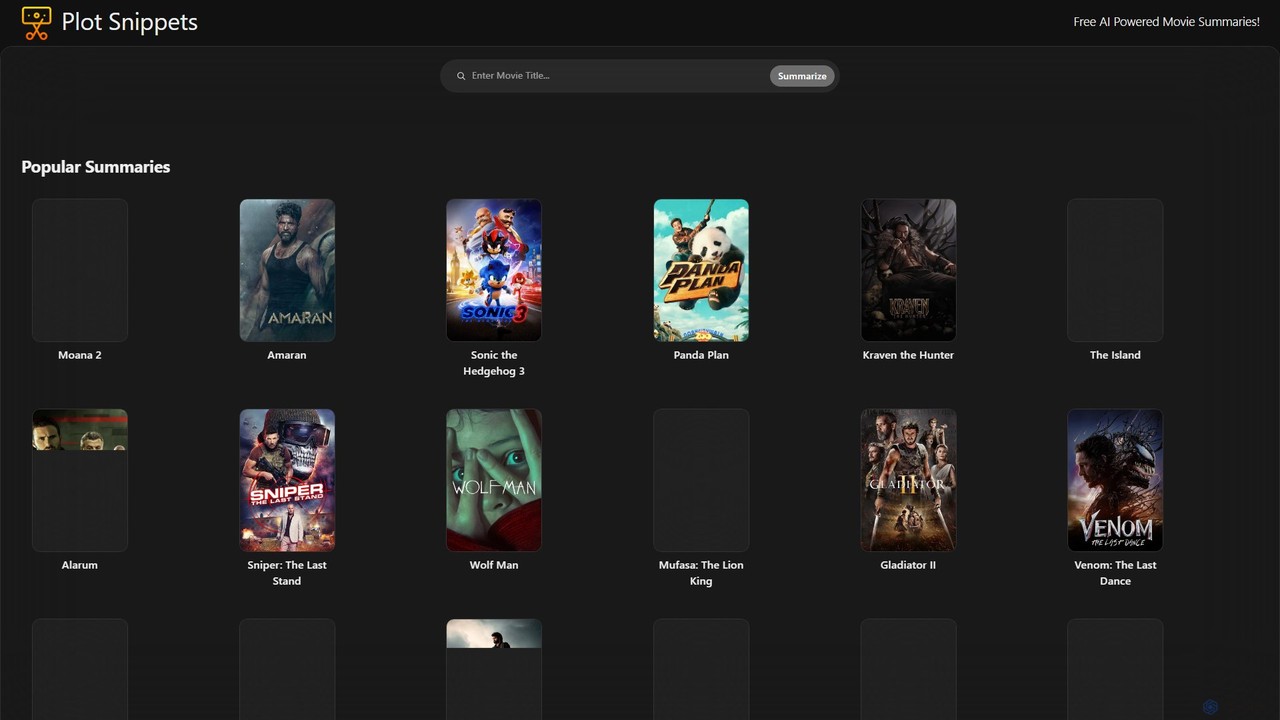The height and width of the screenshot is (720, 1280).
Task: Click the Amaran title text
Action: coord(287,355)
